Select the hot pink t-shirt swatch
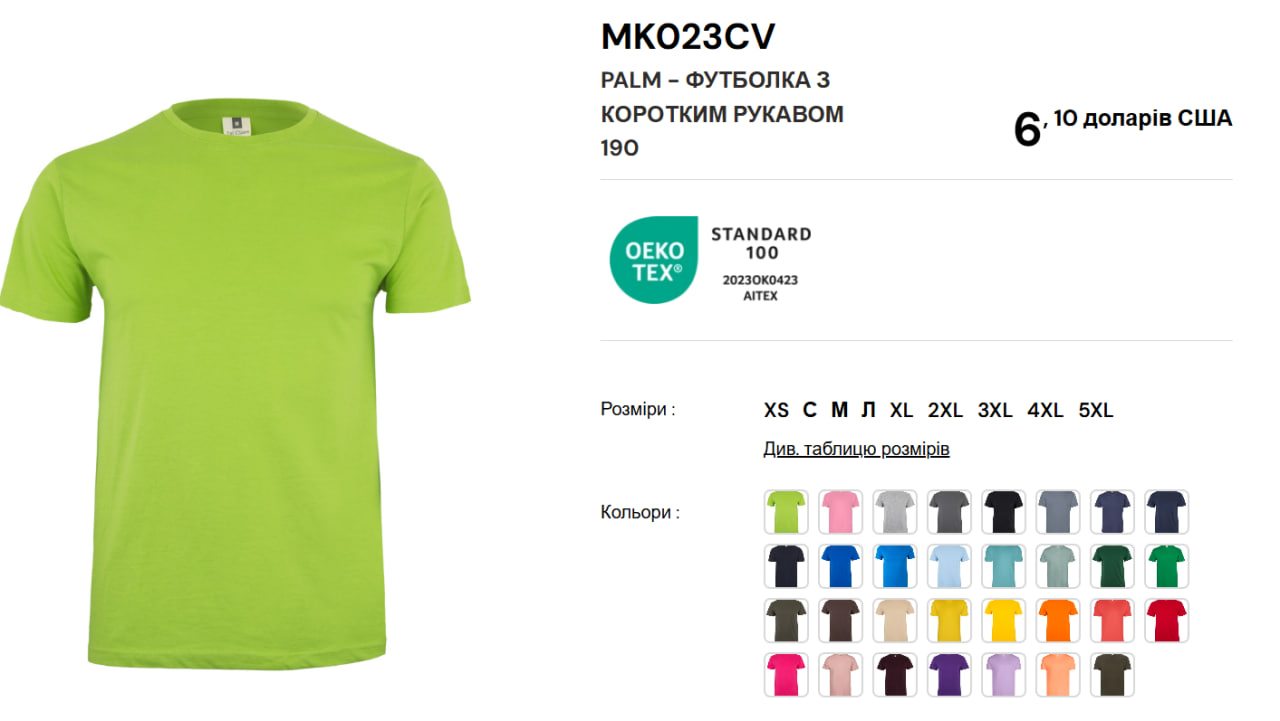 [786, 674]
